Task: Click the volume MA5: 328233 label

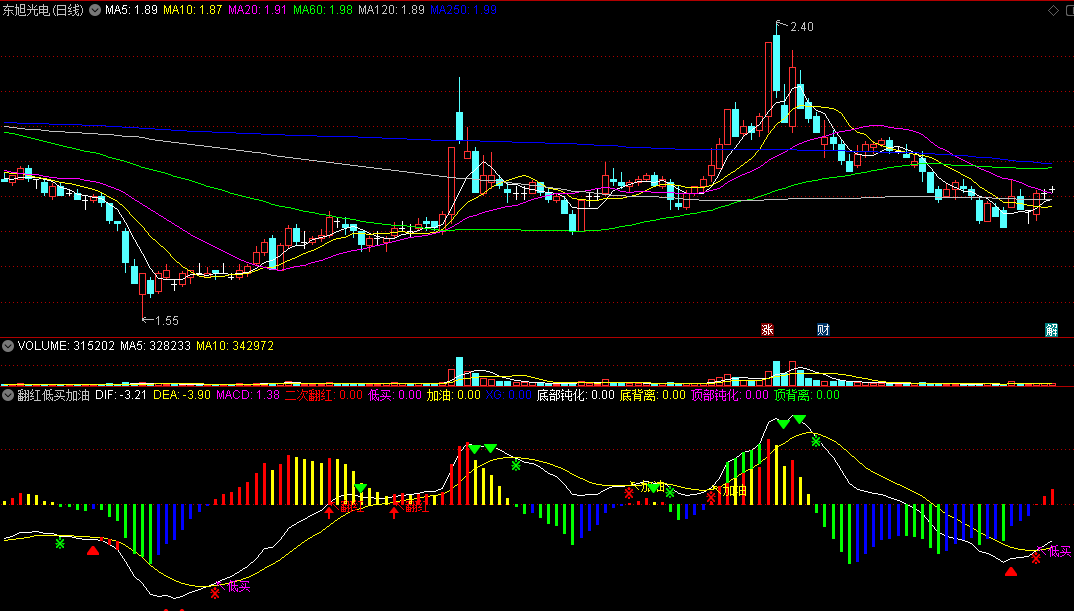Action: 155,346
